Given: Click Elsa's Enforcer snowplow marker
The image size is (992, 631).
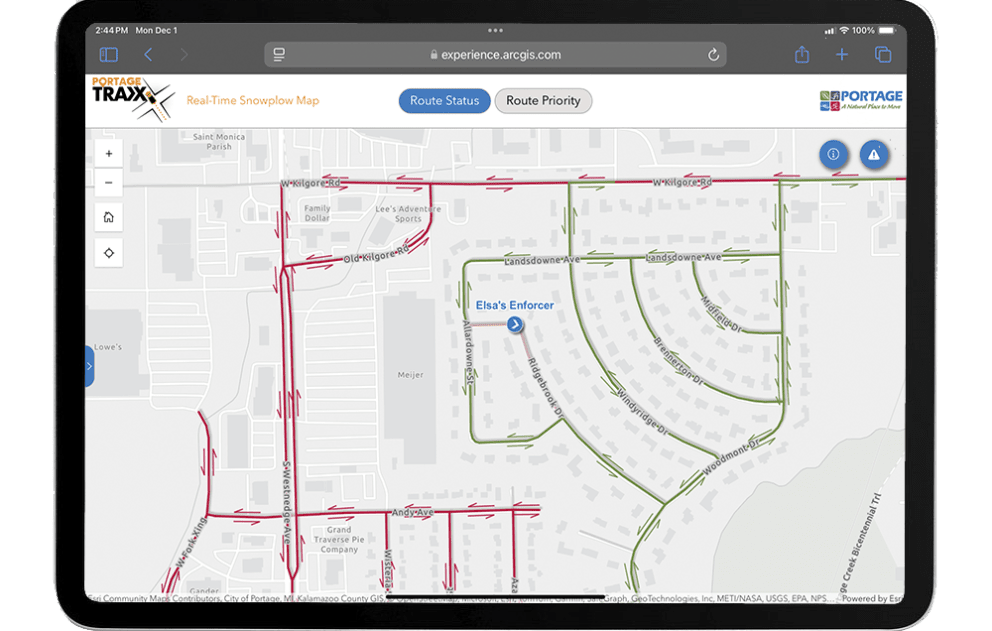Looking at the screenshot, I should pyautogui.click(x=514, y=324).
